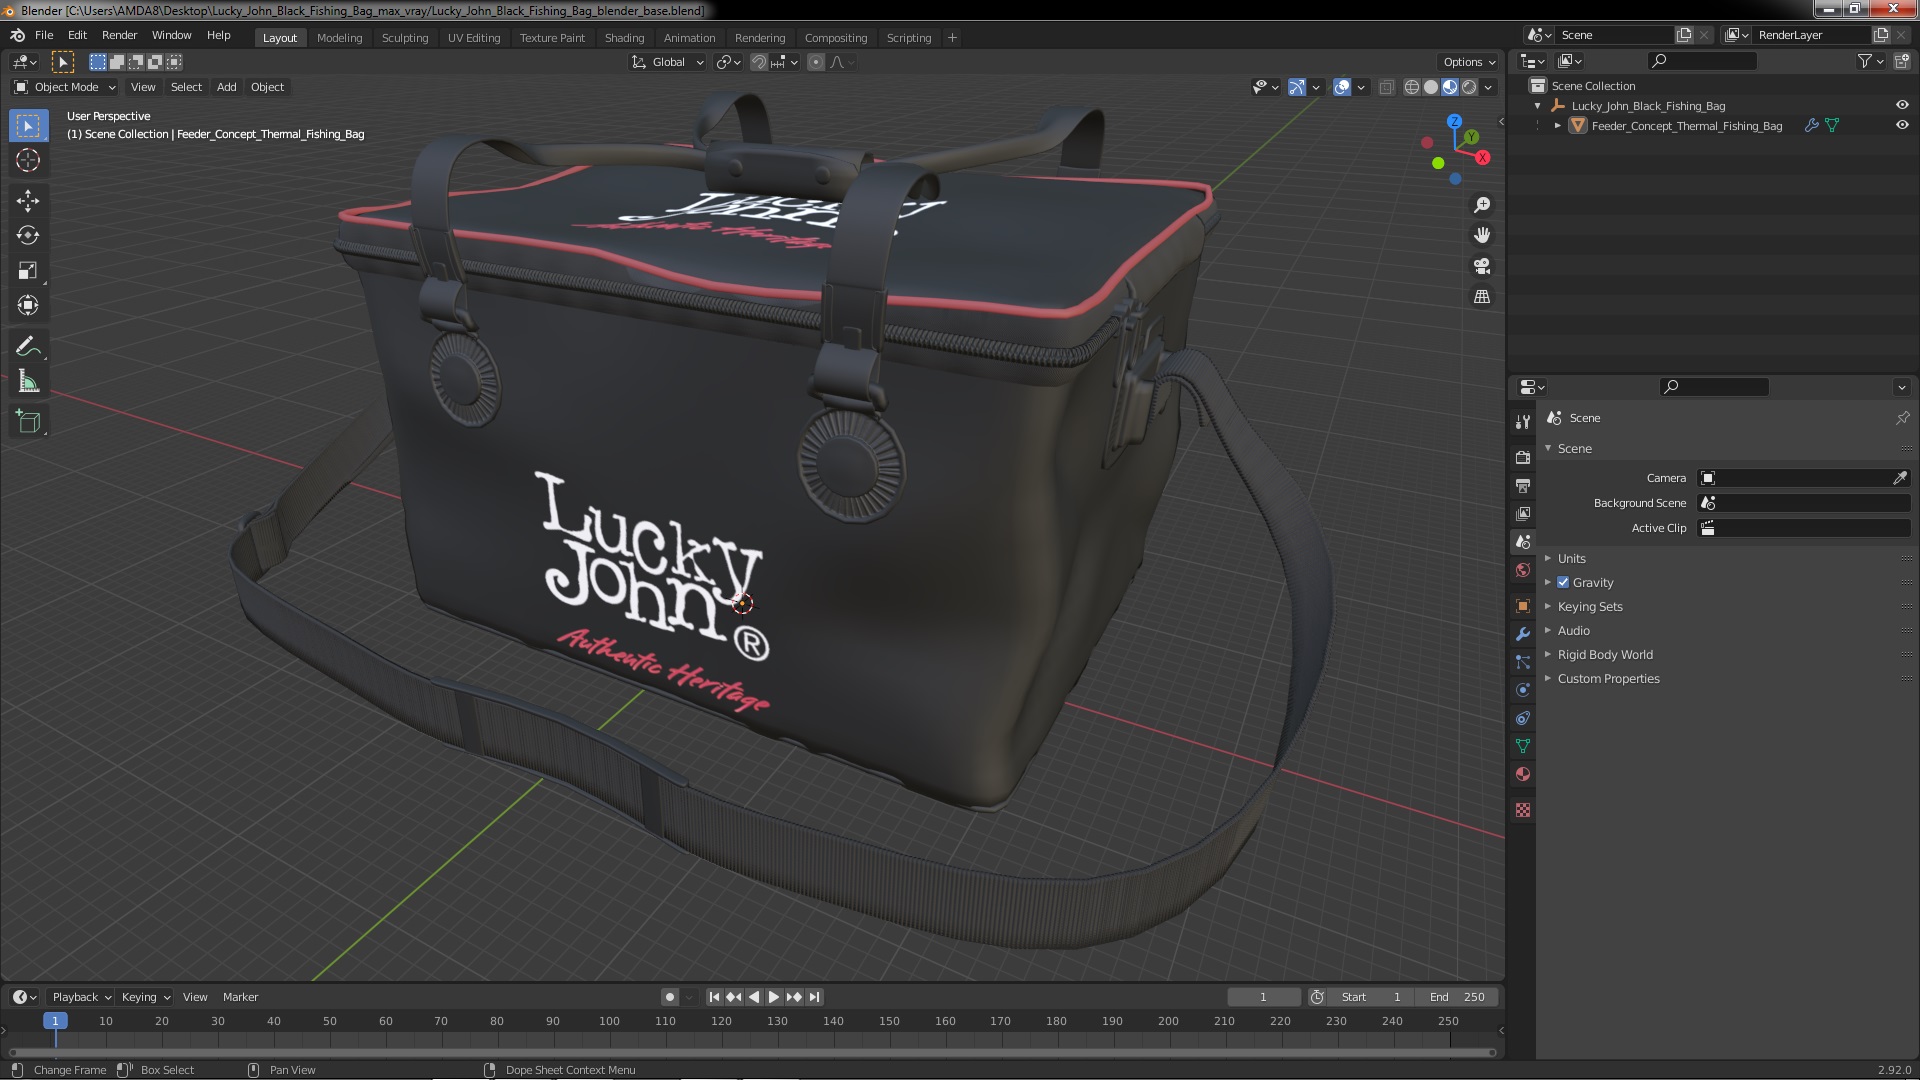Viewport: 1920px width, 1080px height.
Task: Jump to the timeline end frame
Action: pos(815,997)
